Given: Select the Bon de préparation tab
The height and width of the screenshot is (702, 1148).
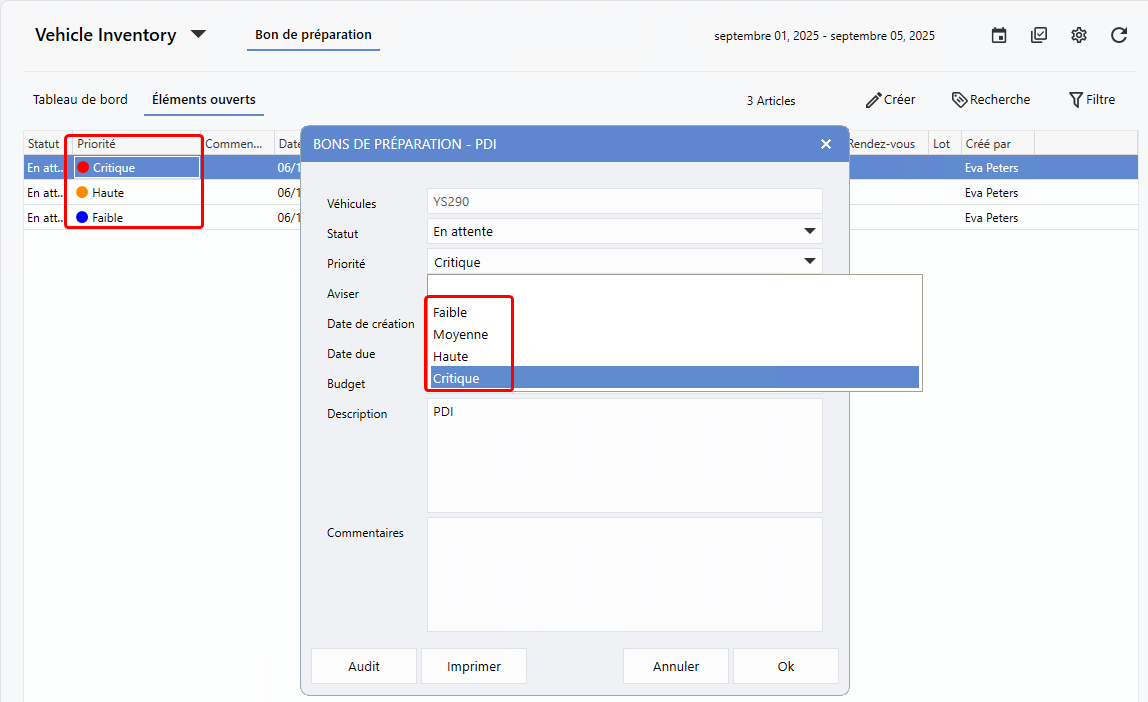Looking at the screenshot, I should [x=313, y=35].
